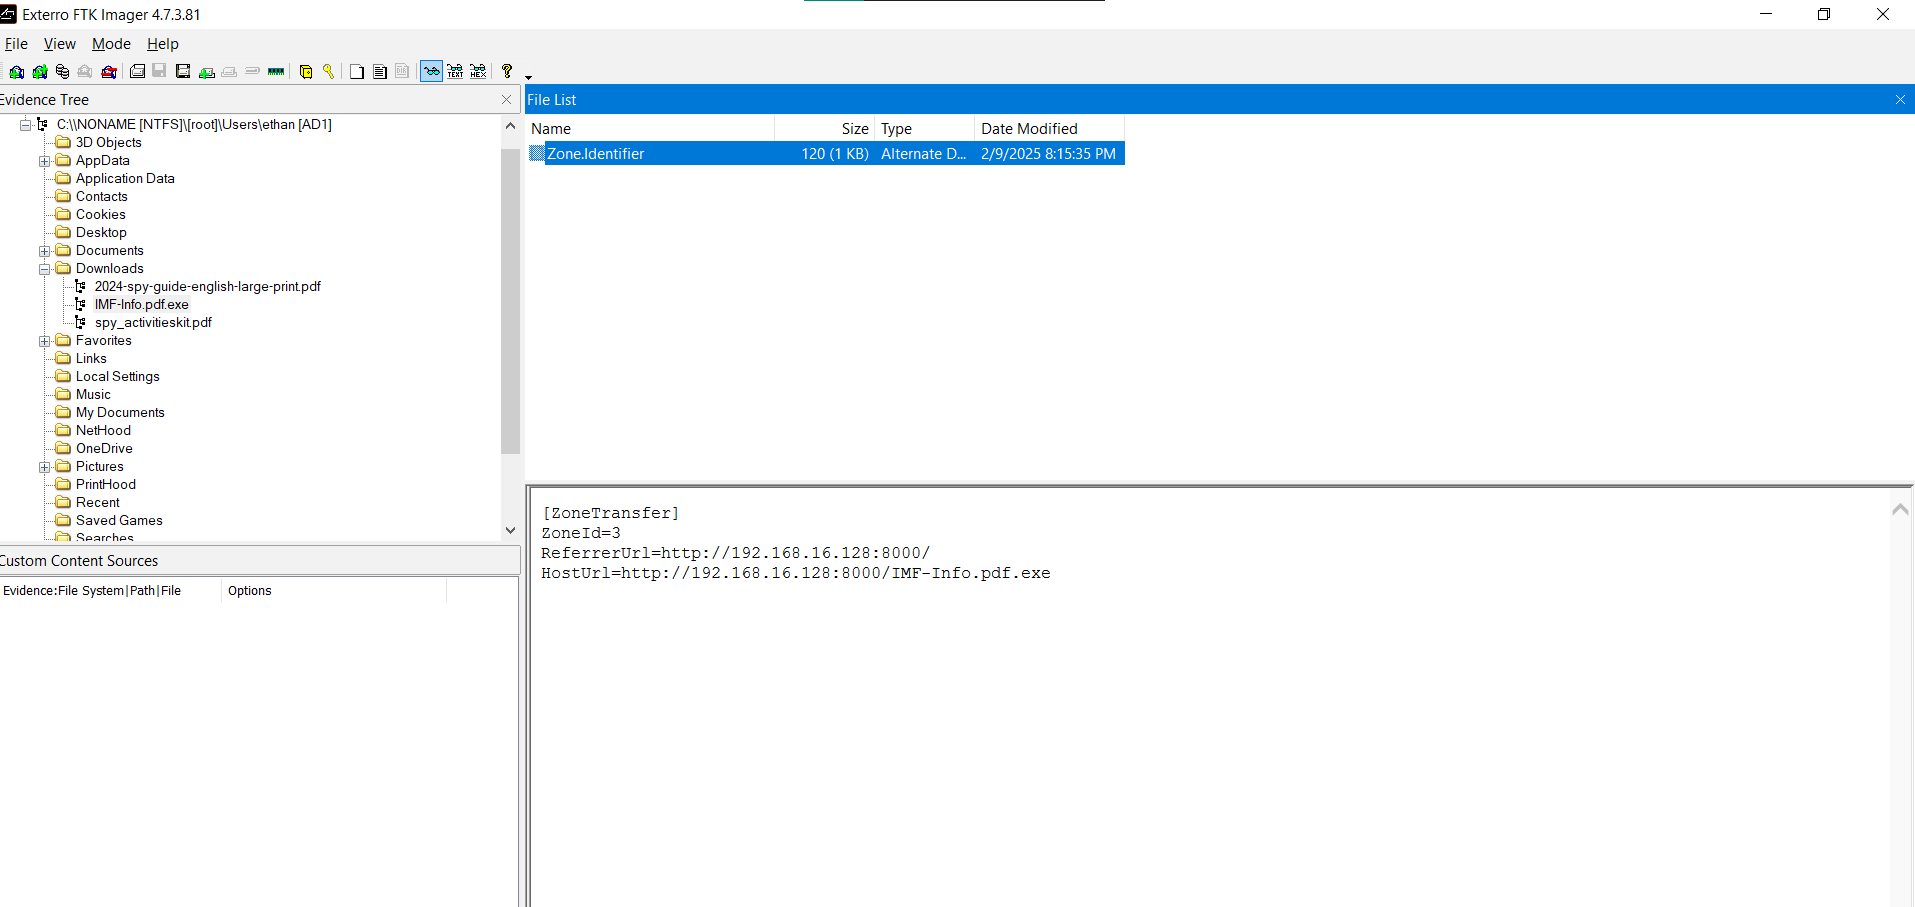
Task: Click the Evidence Tree vertical scrollbar
Action: tap(510, 300)
